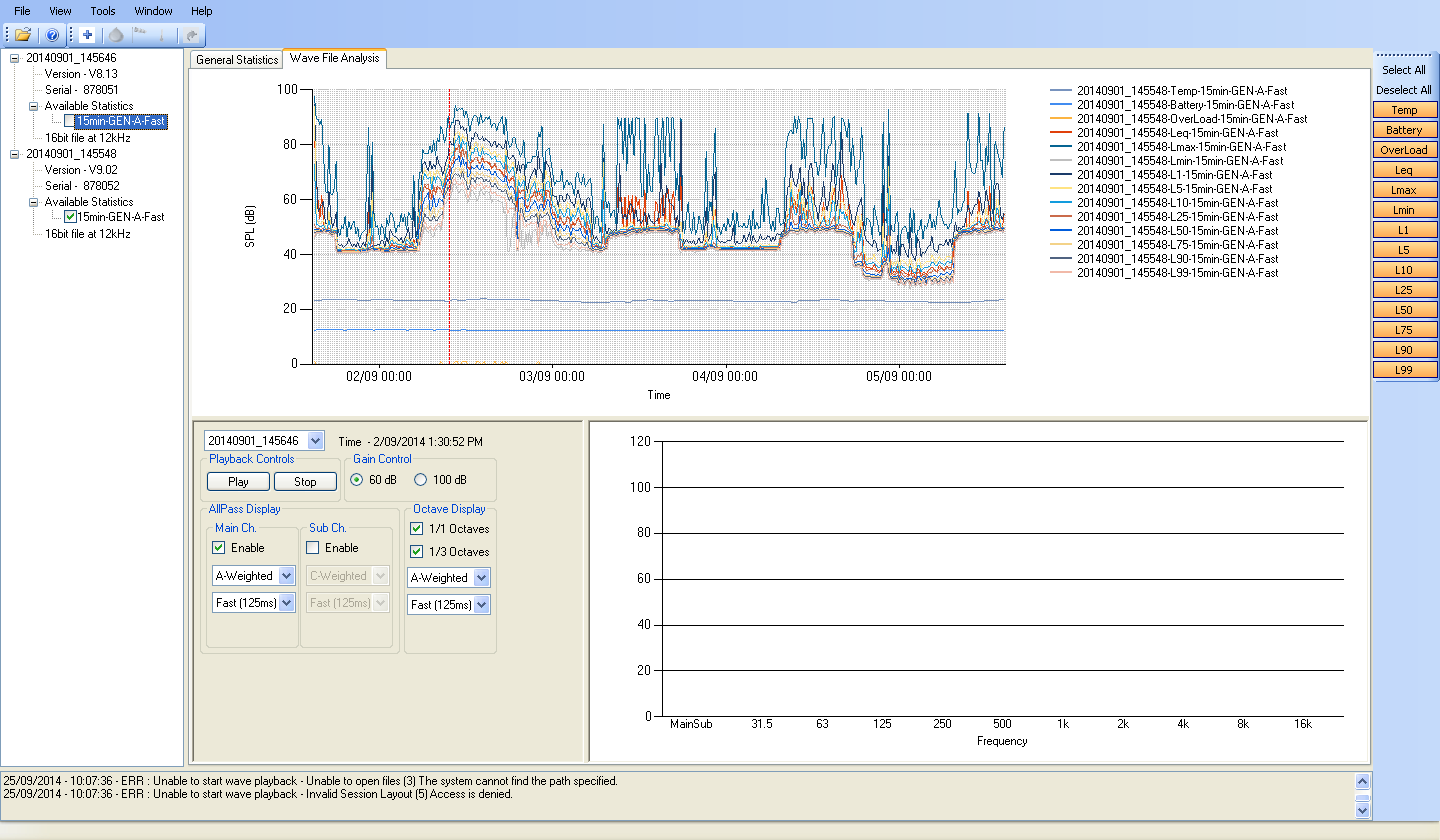This screenshot has height=840, width=1440.
Task: Click the Lmax series button
Action: point(1404,190)
